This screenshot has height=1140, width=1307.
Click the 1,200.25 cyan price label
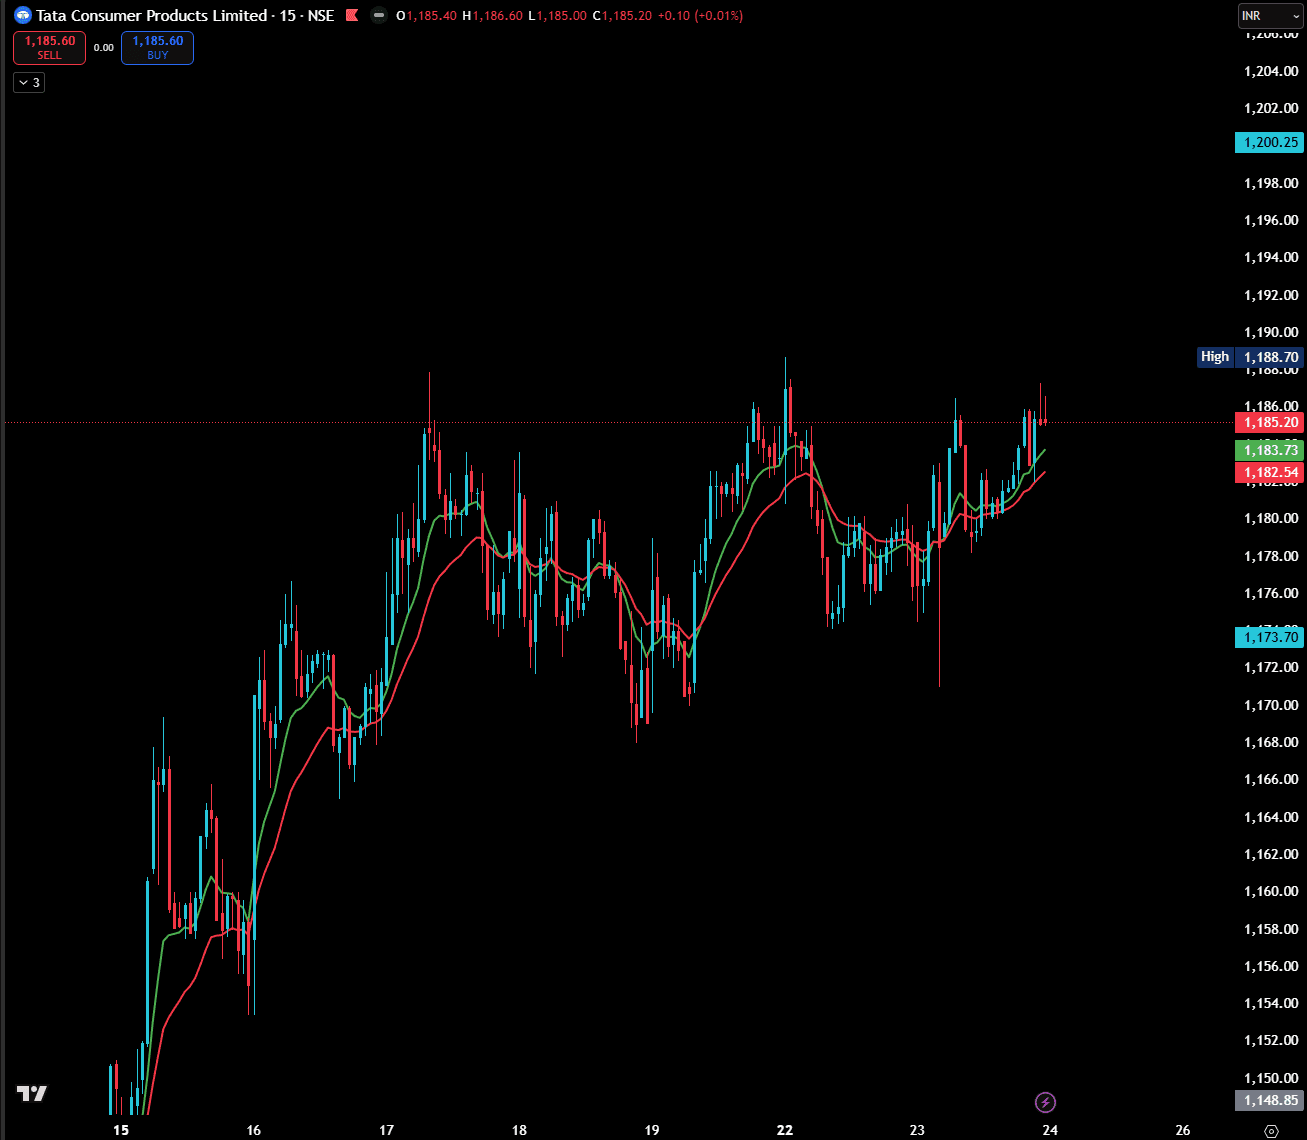pyautogui.click(x=1269, y=142)
